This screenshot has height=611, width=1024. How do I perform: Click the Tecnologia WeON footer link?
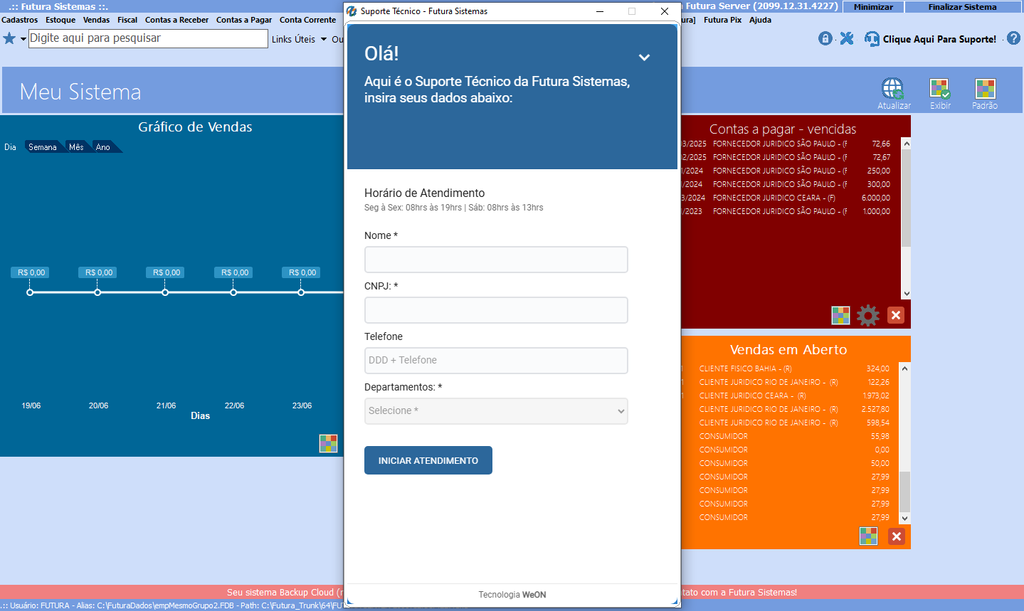pos(512,595)
